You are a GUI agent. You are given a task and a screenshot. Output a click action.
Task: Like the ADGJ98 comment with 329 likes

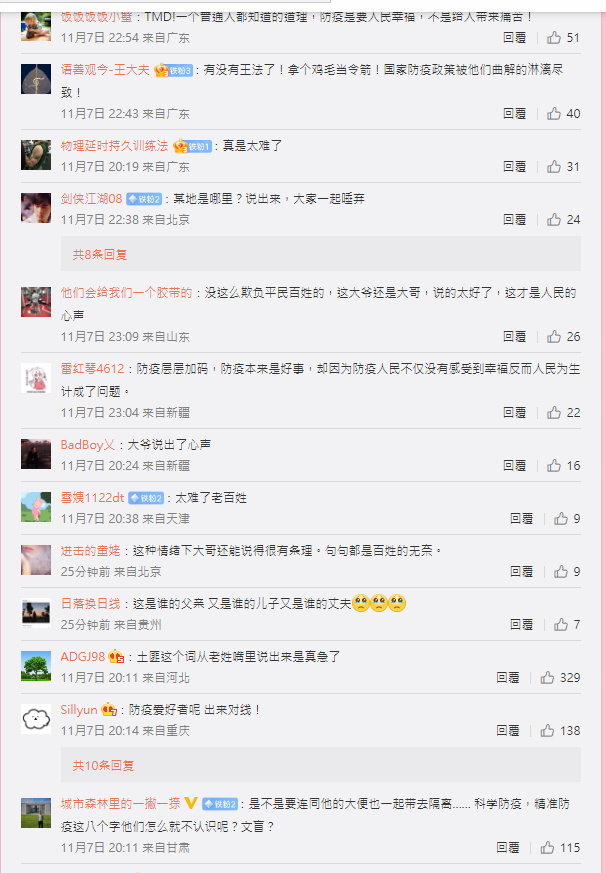pos(560,678)
